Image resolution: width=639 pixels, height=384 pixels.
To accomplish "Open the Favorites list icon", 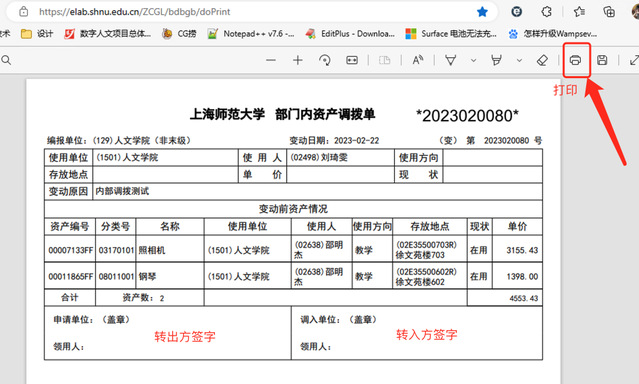I will tap(579, 12).
